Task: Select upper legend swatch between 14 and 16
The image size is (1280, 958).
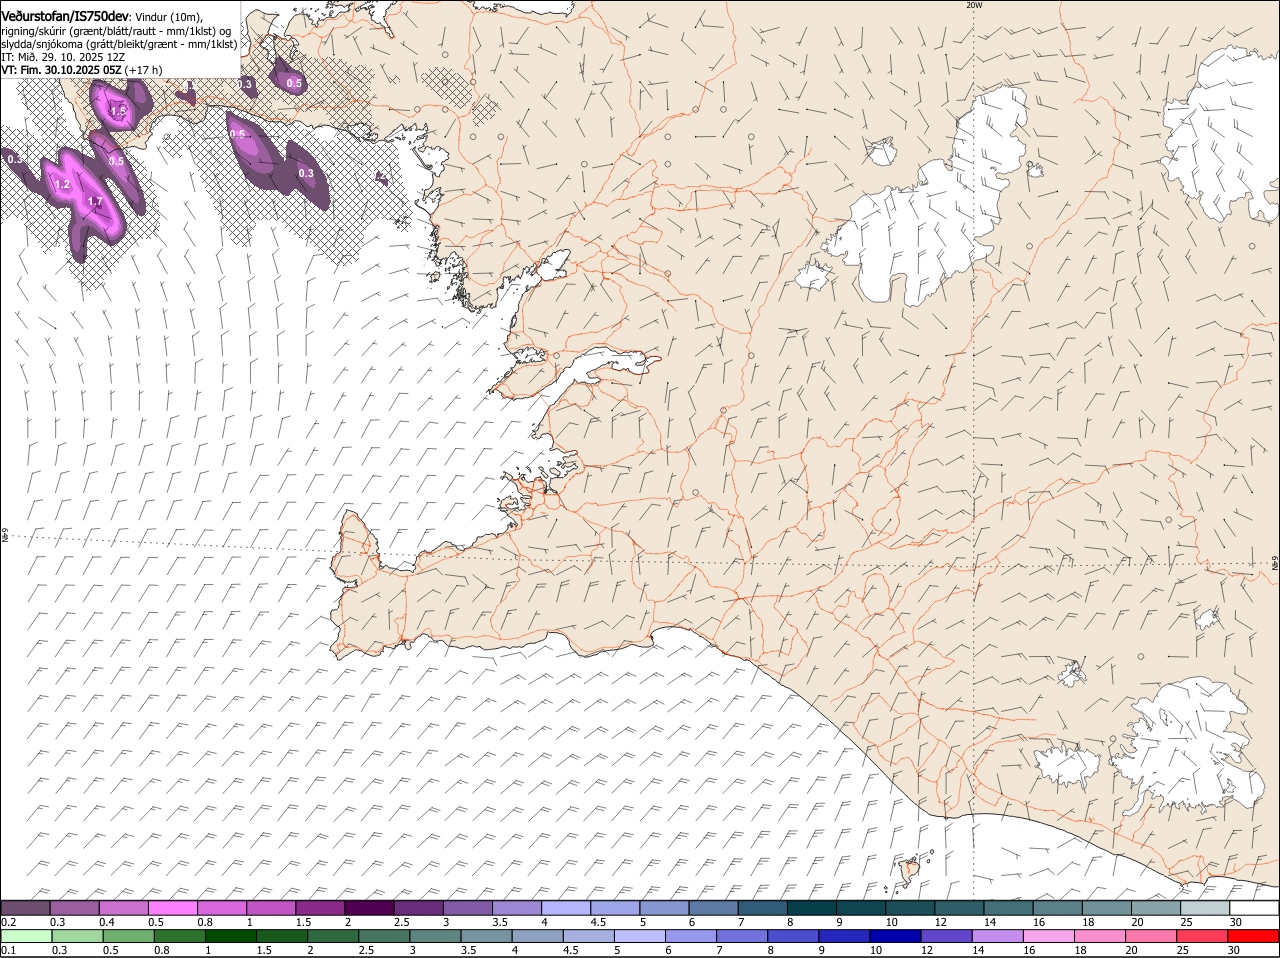Action: (x=1009, y=907)
